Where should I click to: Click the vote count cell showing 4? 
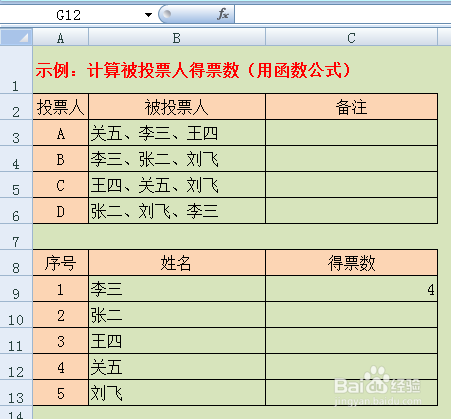(351, 289)
